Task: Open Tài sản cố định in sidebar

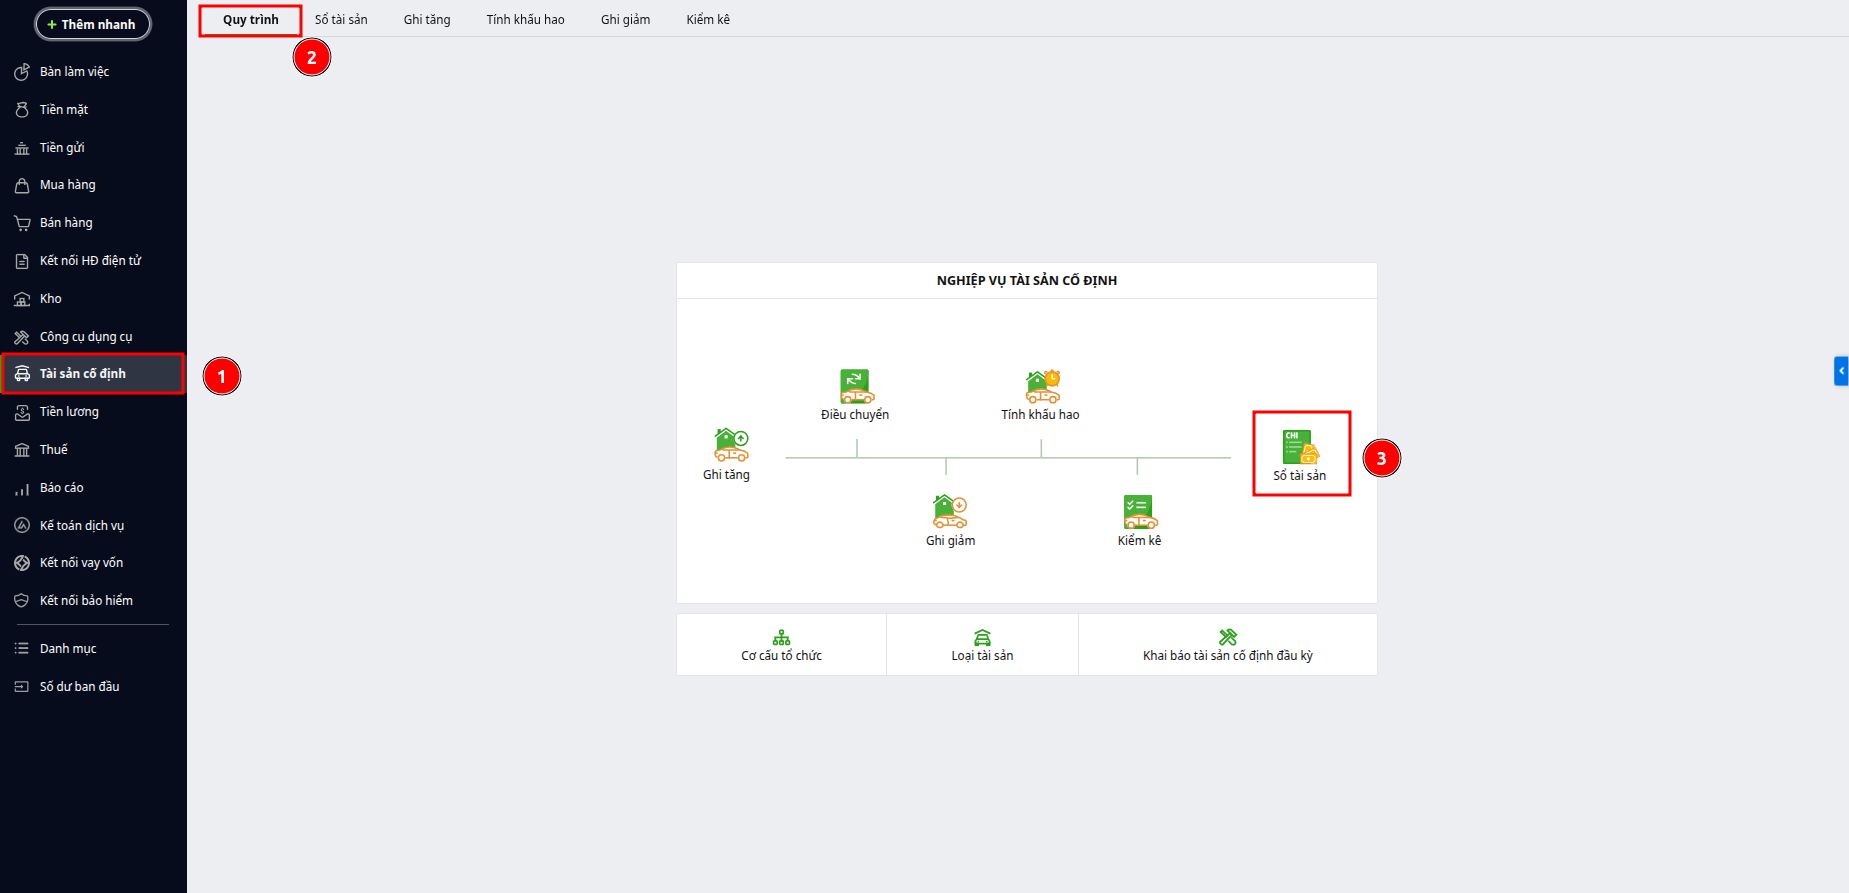Action: (93, 374)
